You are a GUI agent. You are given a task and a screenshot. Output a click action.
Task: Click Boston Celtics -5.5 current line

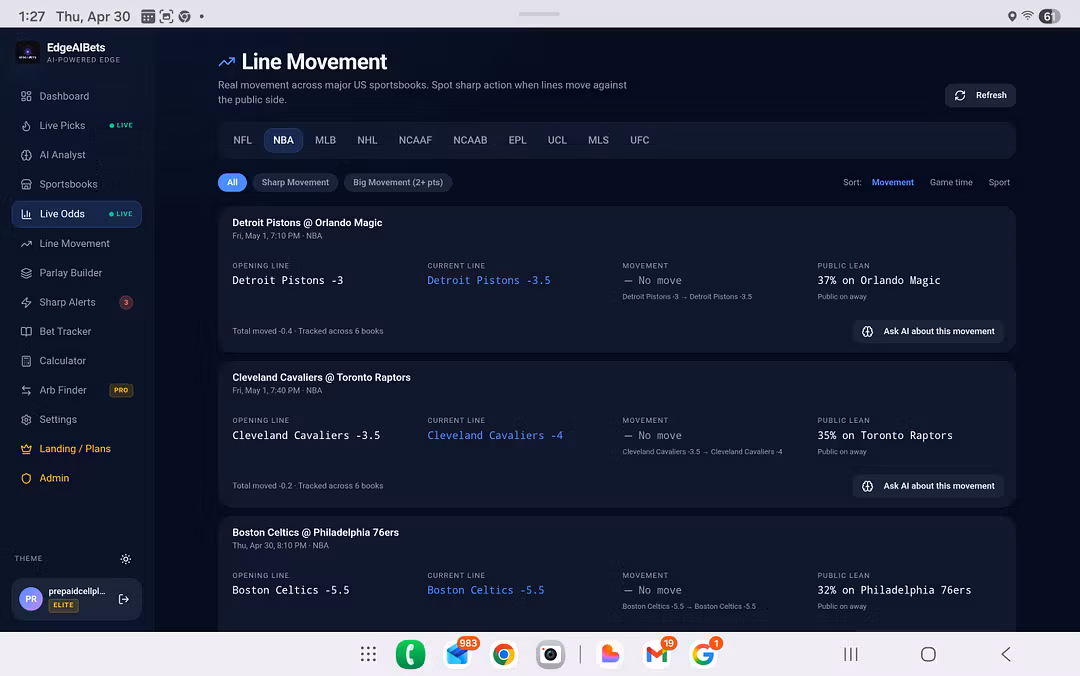[486, 591]
